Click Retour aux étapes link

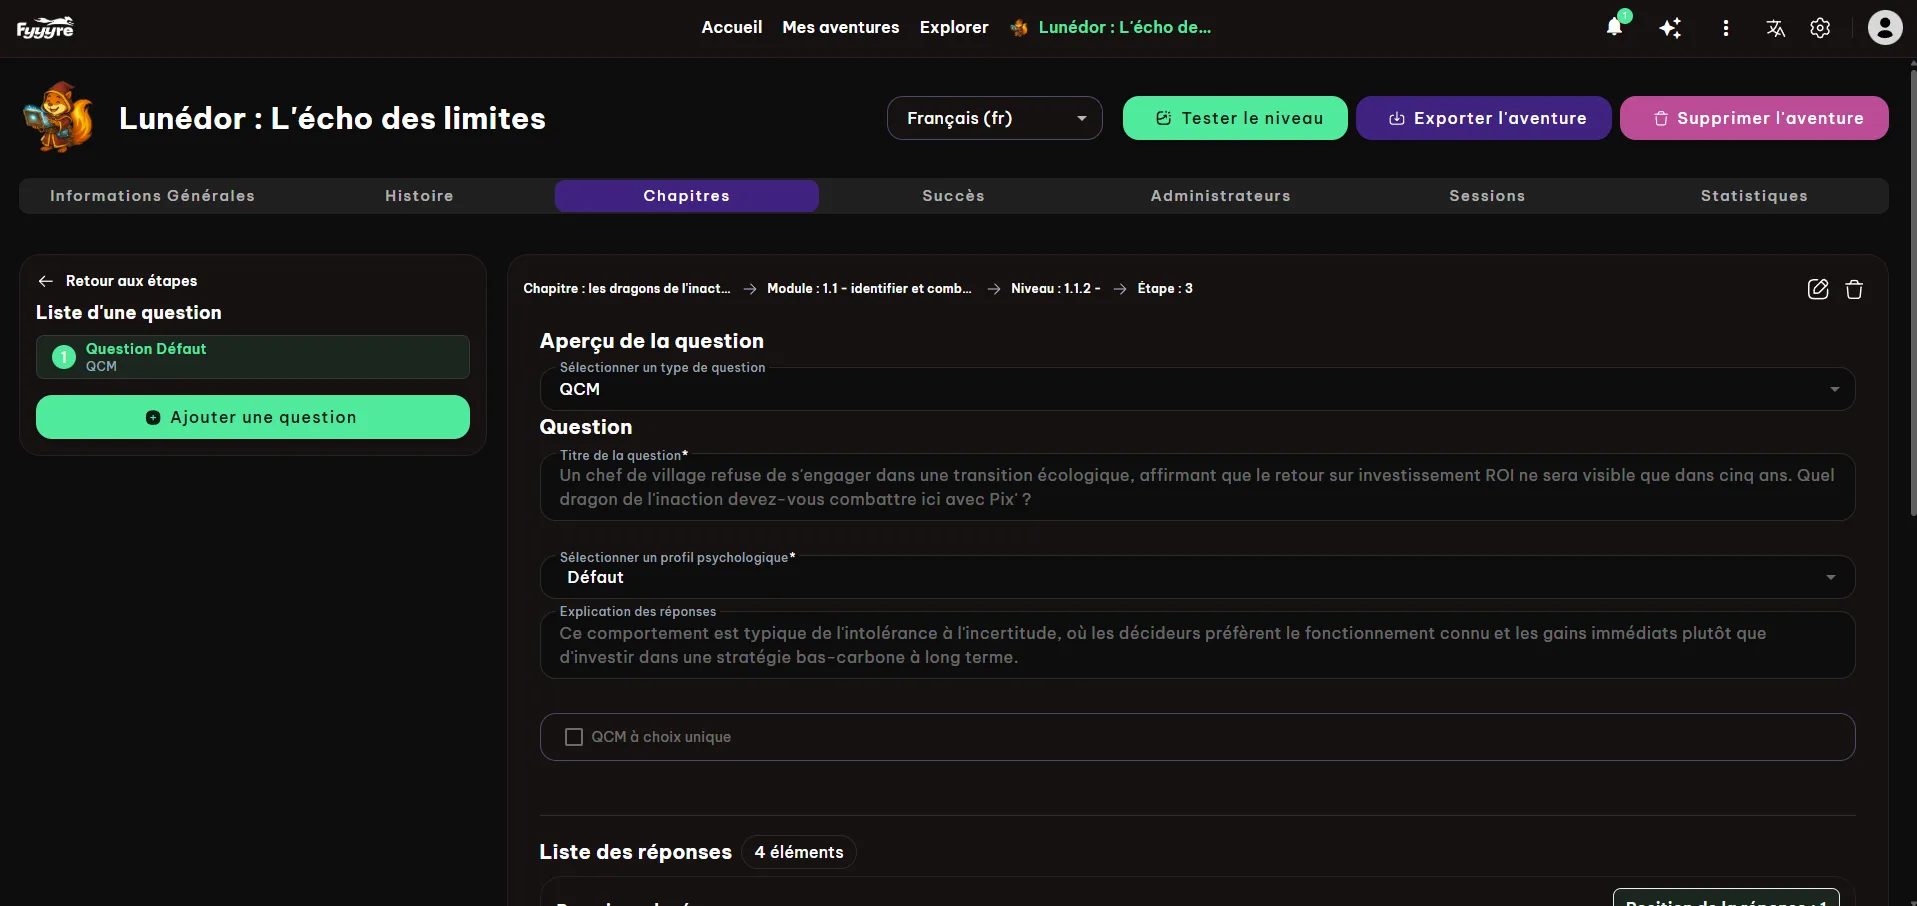[131, 281]
